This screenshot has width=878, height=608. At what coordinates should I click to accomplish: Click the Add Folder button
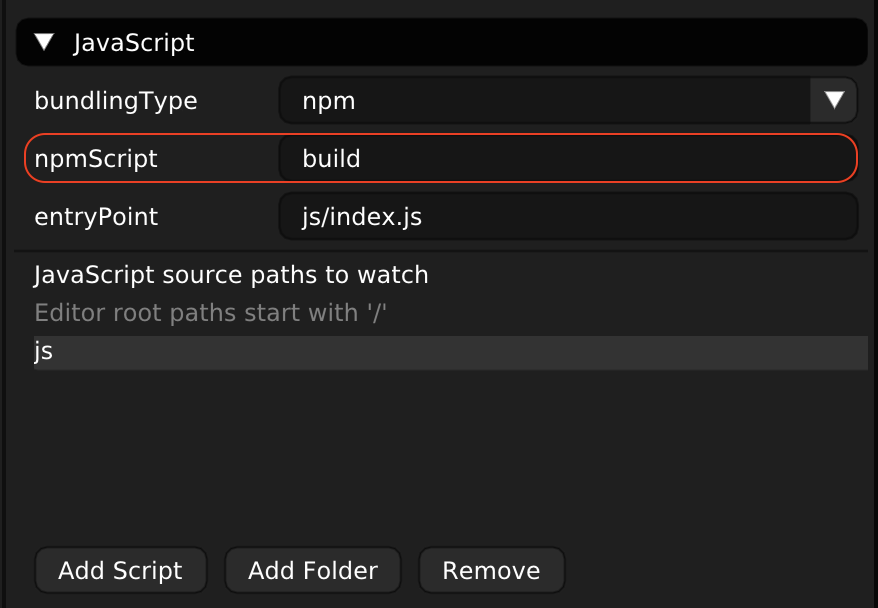pyautogui.click(x=312, y=569)
